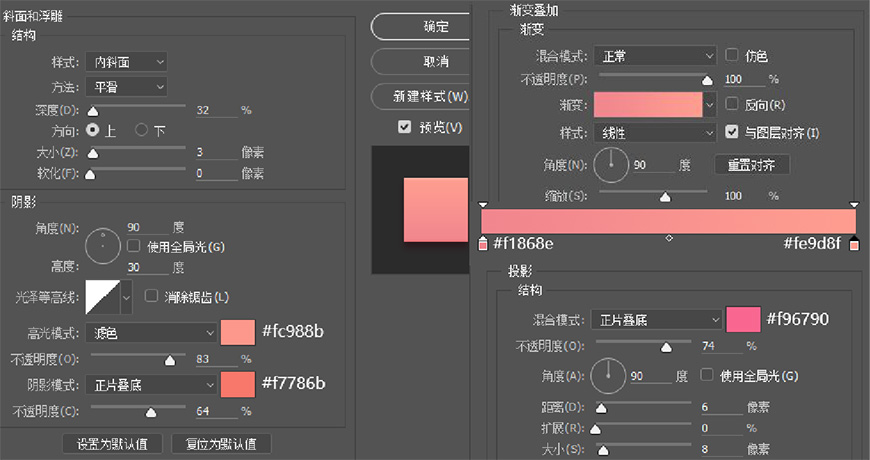Viewport: 870px width, 460px height.
Task: Toggle the 与图层对齐(I) checkbox
Action: pos(732,132)
